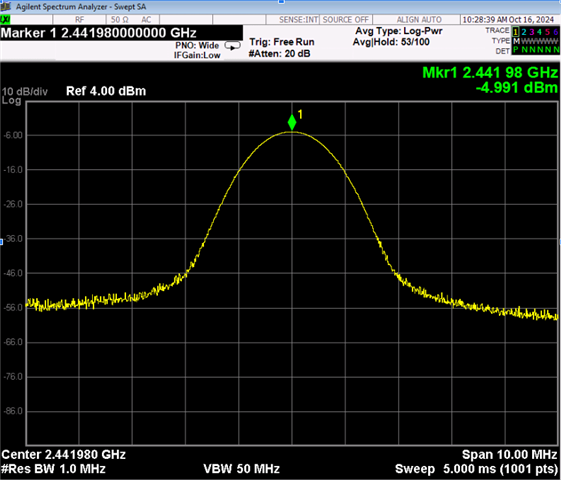Viewport: 561px width, 480px height.
Task: Click the date and time readout
Action: pos(508,20)
